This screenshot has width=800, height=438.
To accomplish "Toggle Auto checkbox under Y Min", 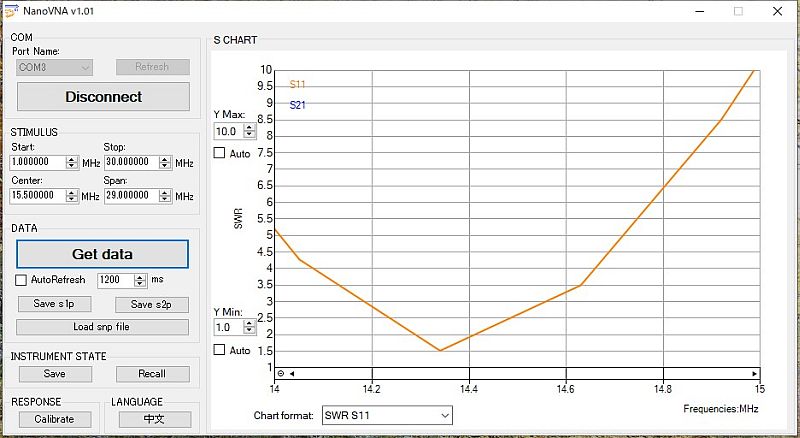I will (x=220, y=350).
